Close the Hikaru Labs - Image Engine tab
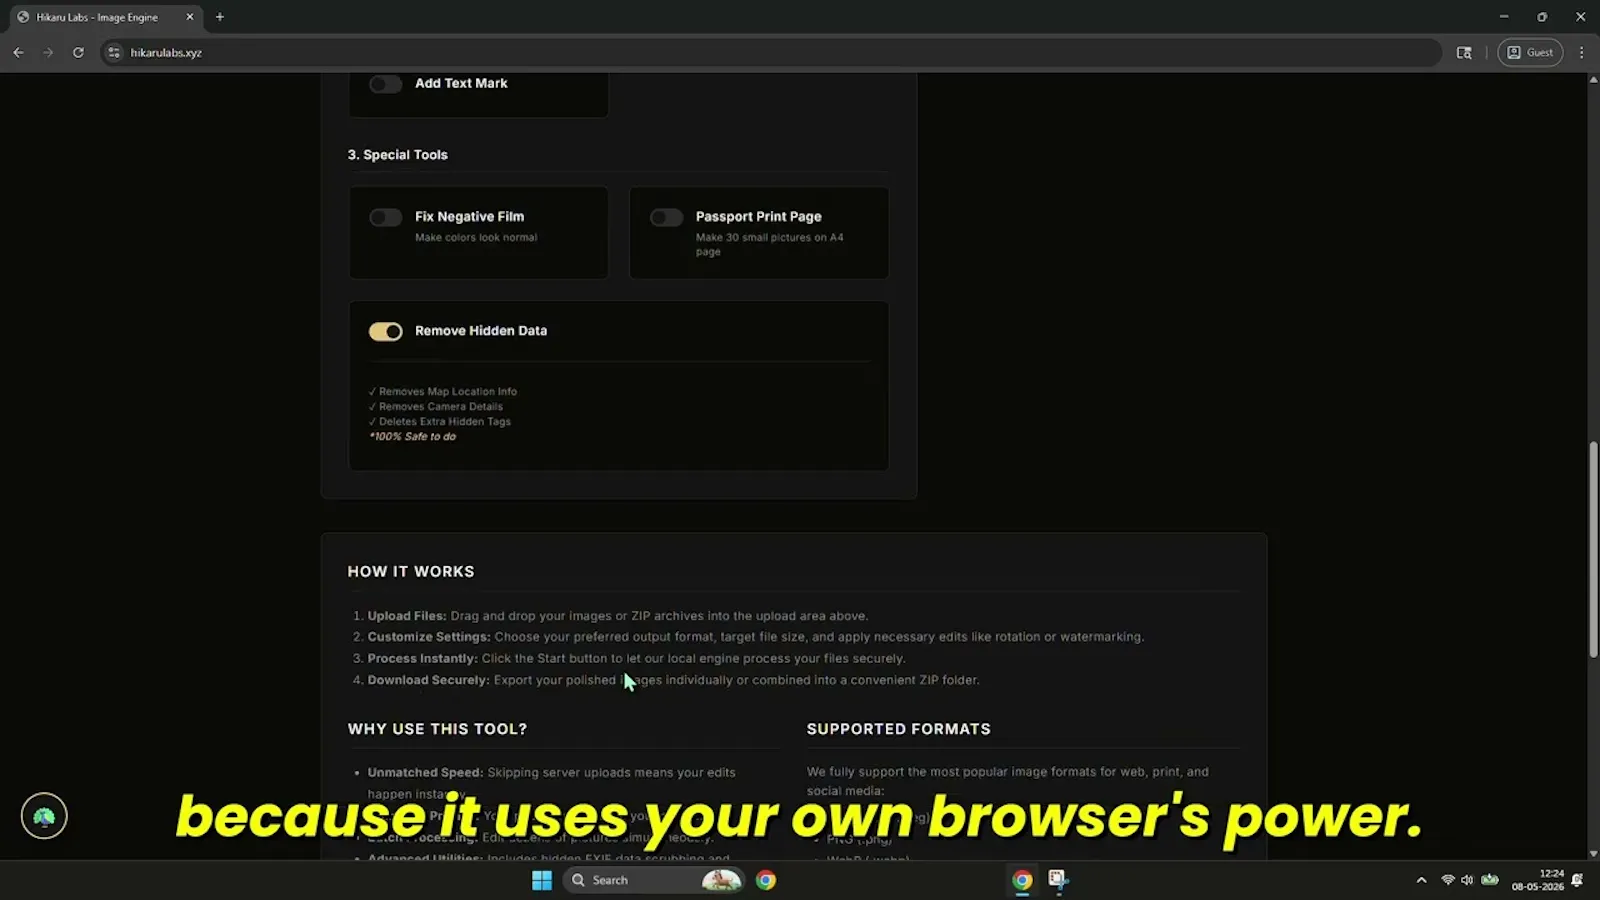The height and width of the screenshot is (900, 1600). pyautogui.click(x=190, y=17)
